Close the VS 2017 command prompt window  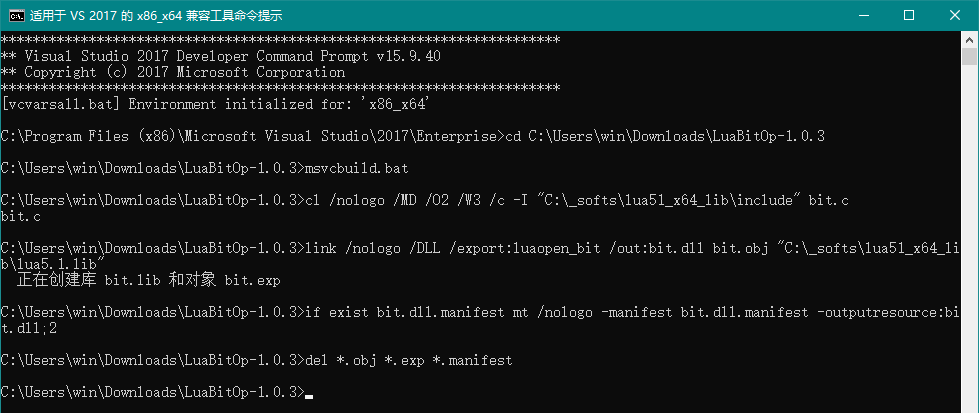click(954, 15)
